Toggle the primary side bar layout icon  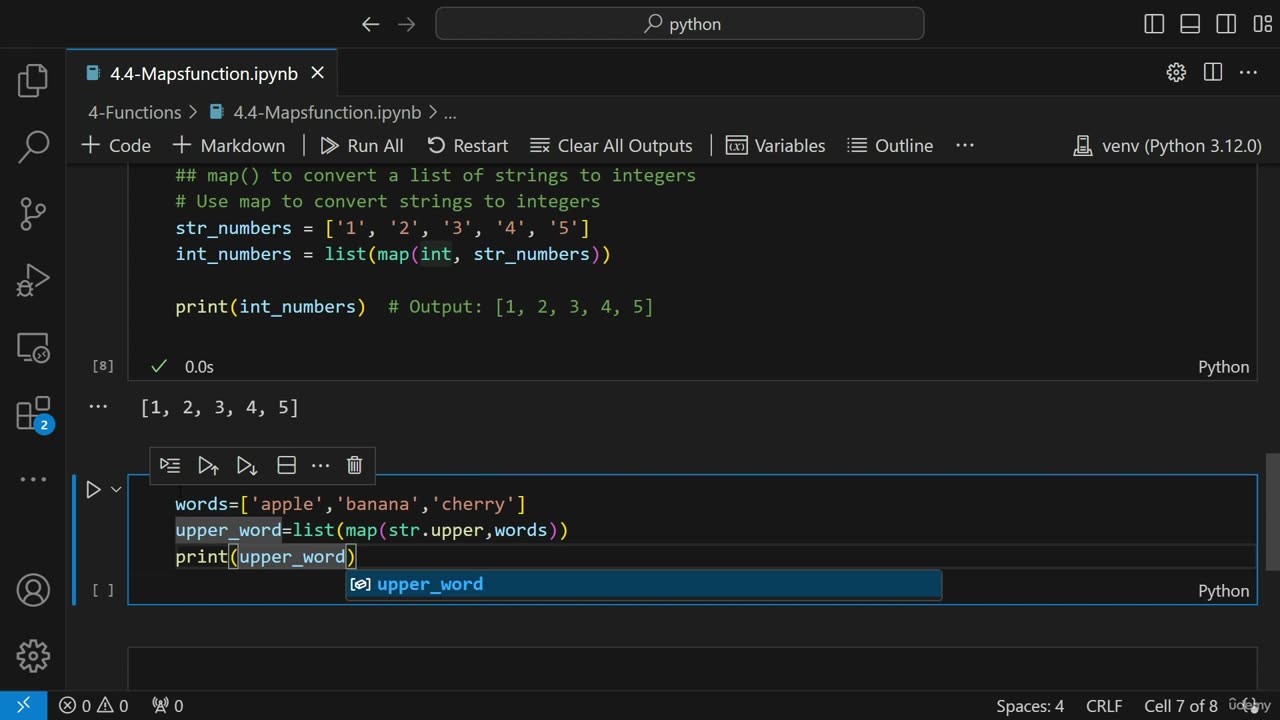coord(1154,24)
